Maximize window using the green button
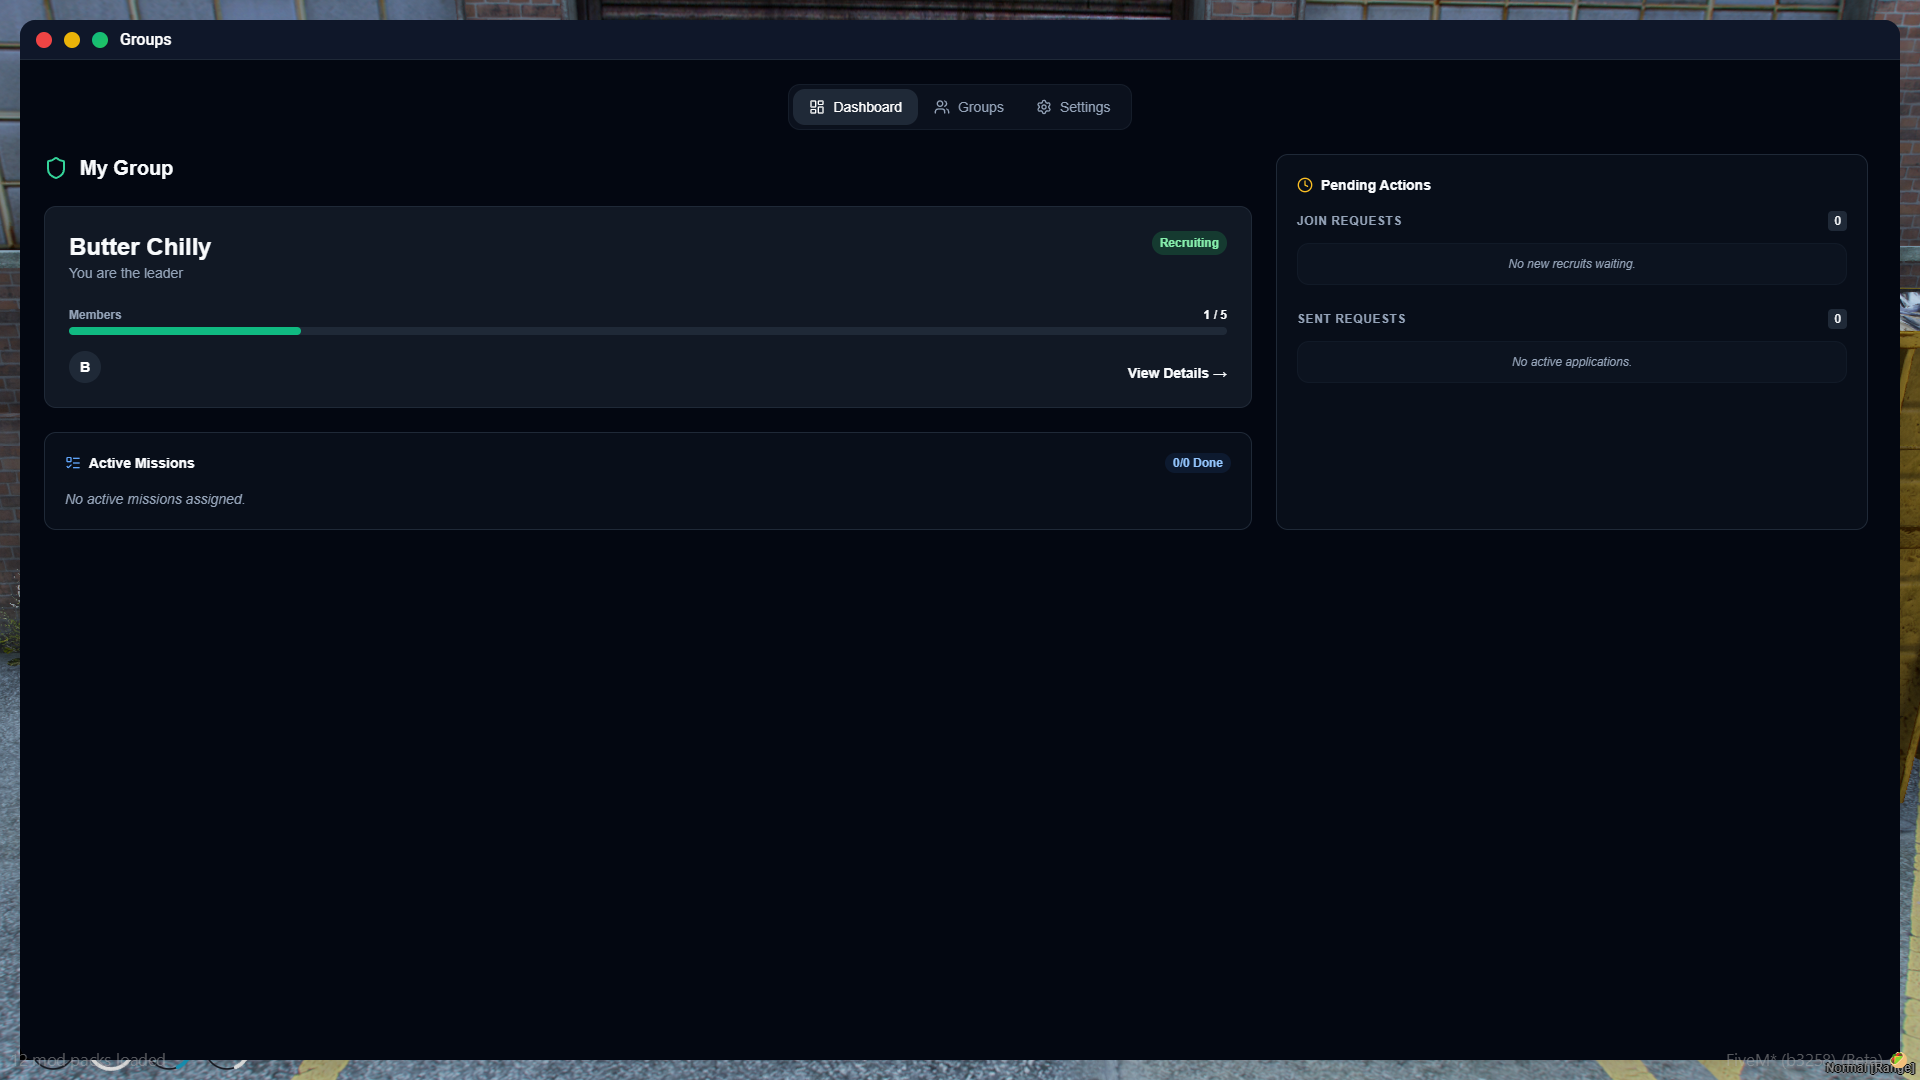Viewport: 1920px width, 1080px height. point(100,40)
